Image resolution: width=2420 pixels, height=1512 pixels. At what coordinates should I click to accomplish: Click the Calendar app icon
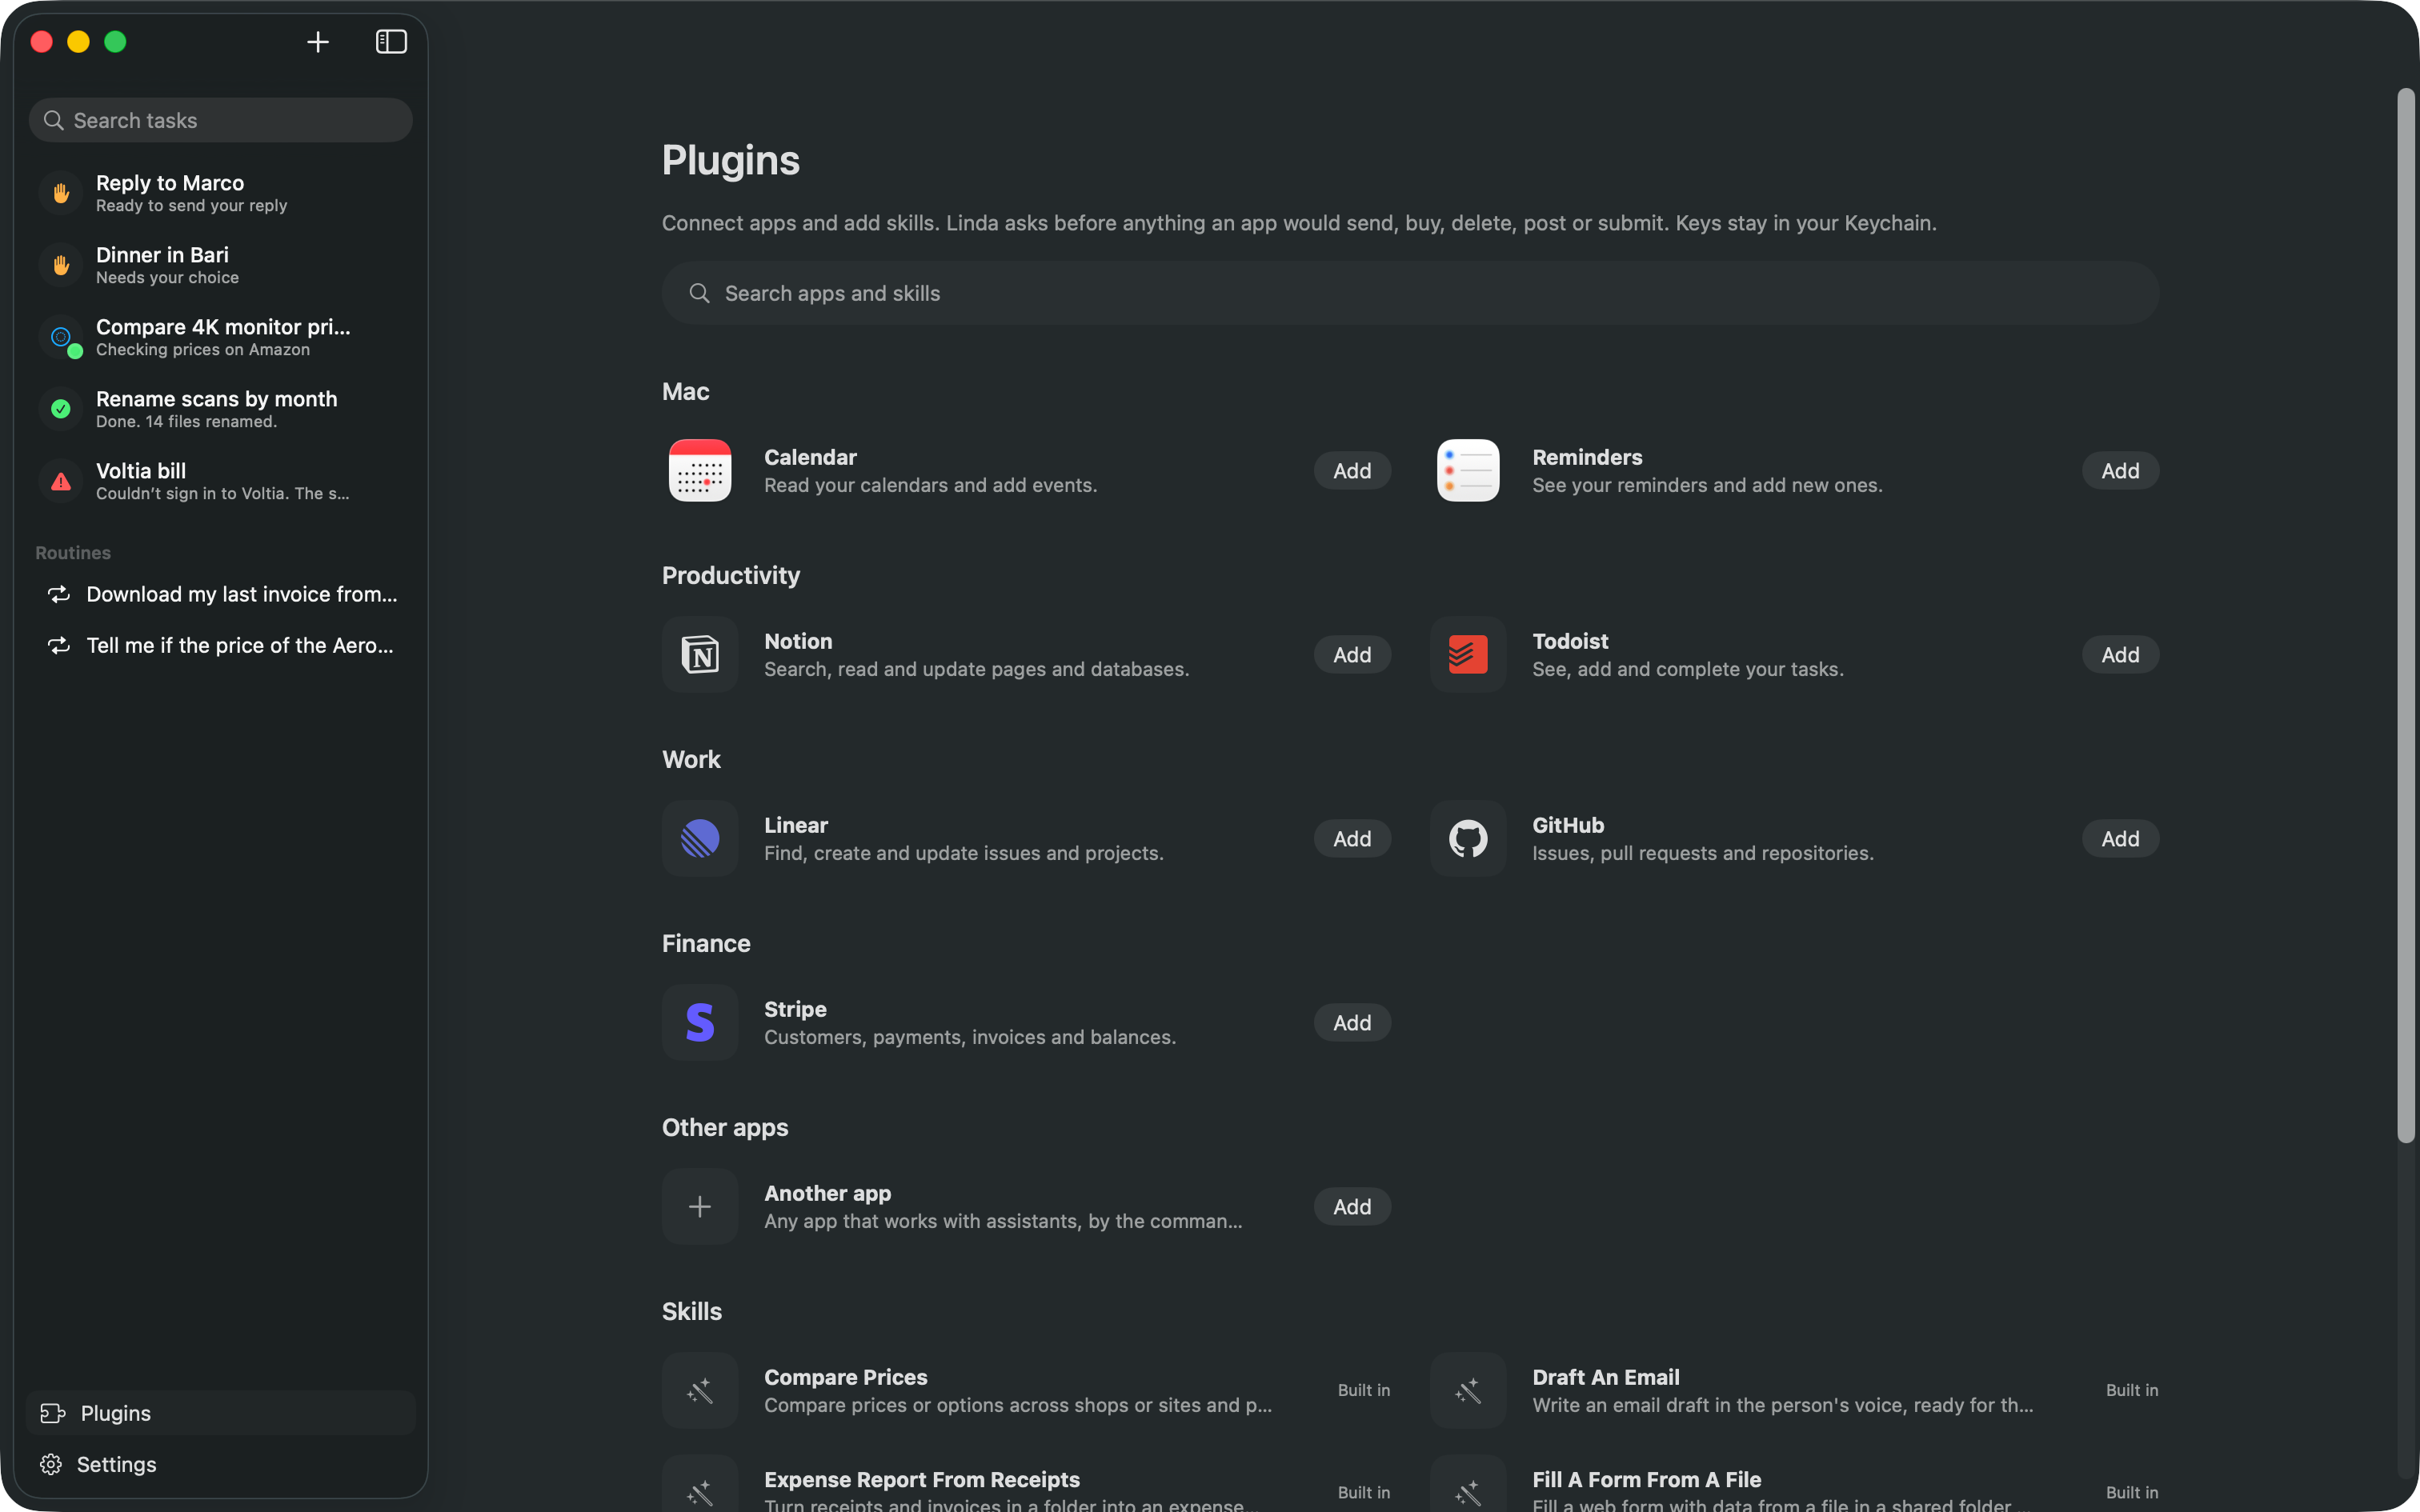[x=700, y=470]
